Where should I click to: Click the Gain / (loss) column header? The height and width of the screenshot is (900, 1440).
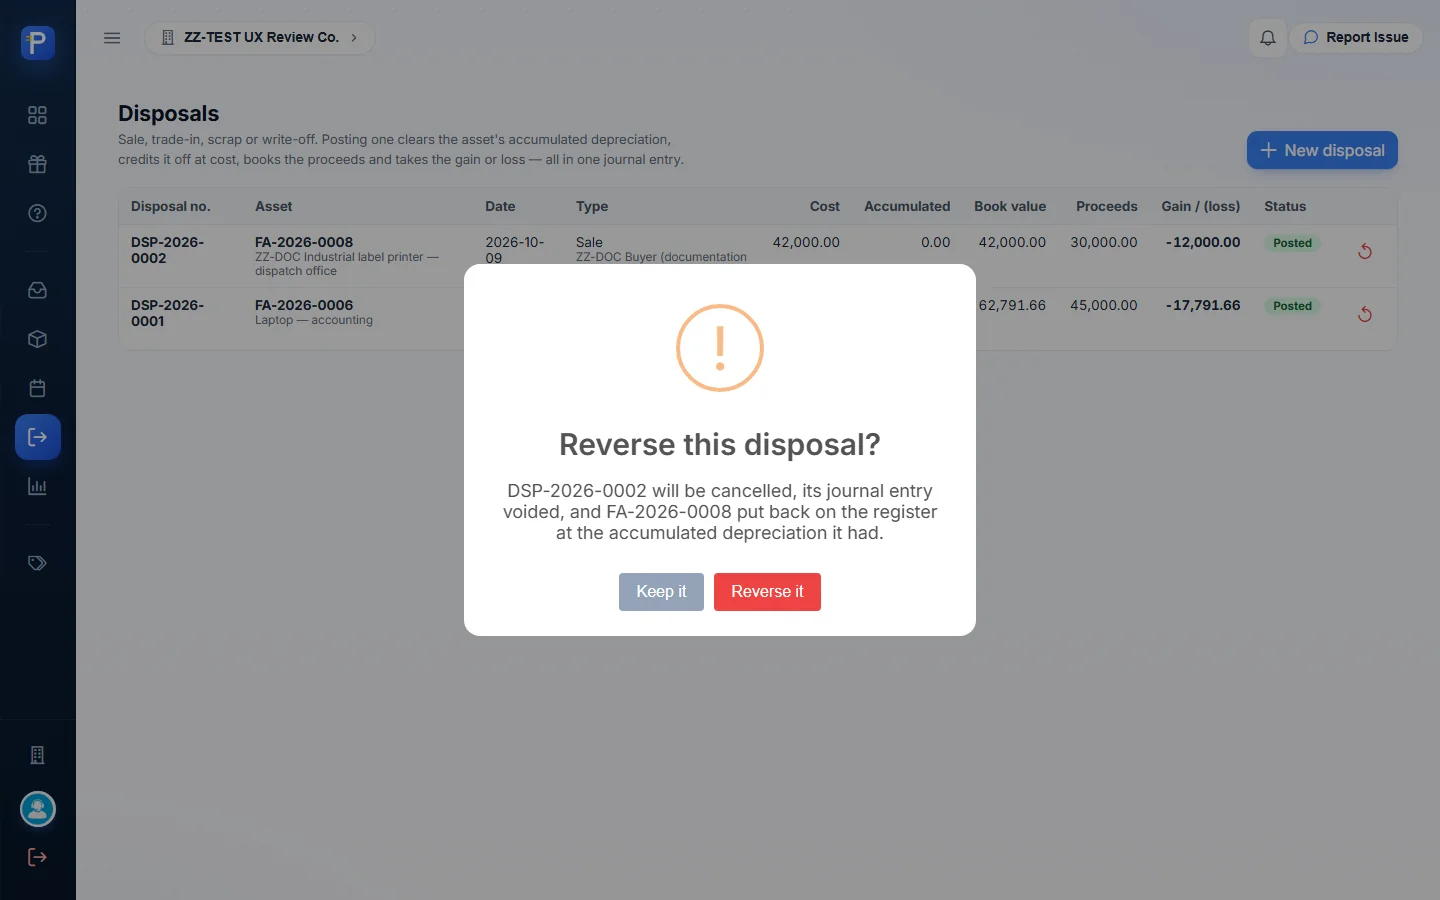[1200, 206]
